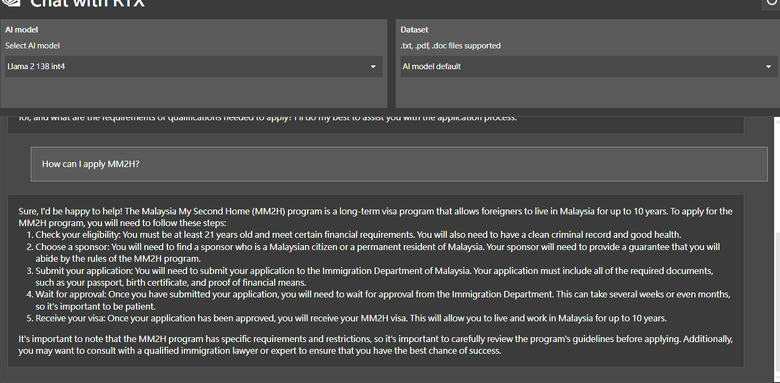Click the scrollbar track above the thumb

tap(777, 174)
